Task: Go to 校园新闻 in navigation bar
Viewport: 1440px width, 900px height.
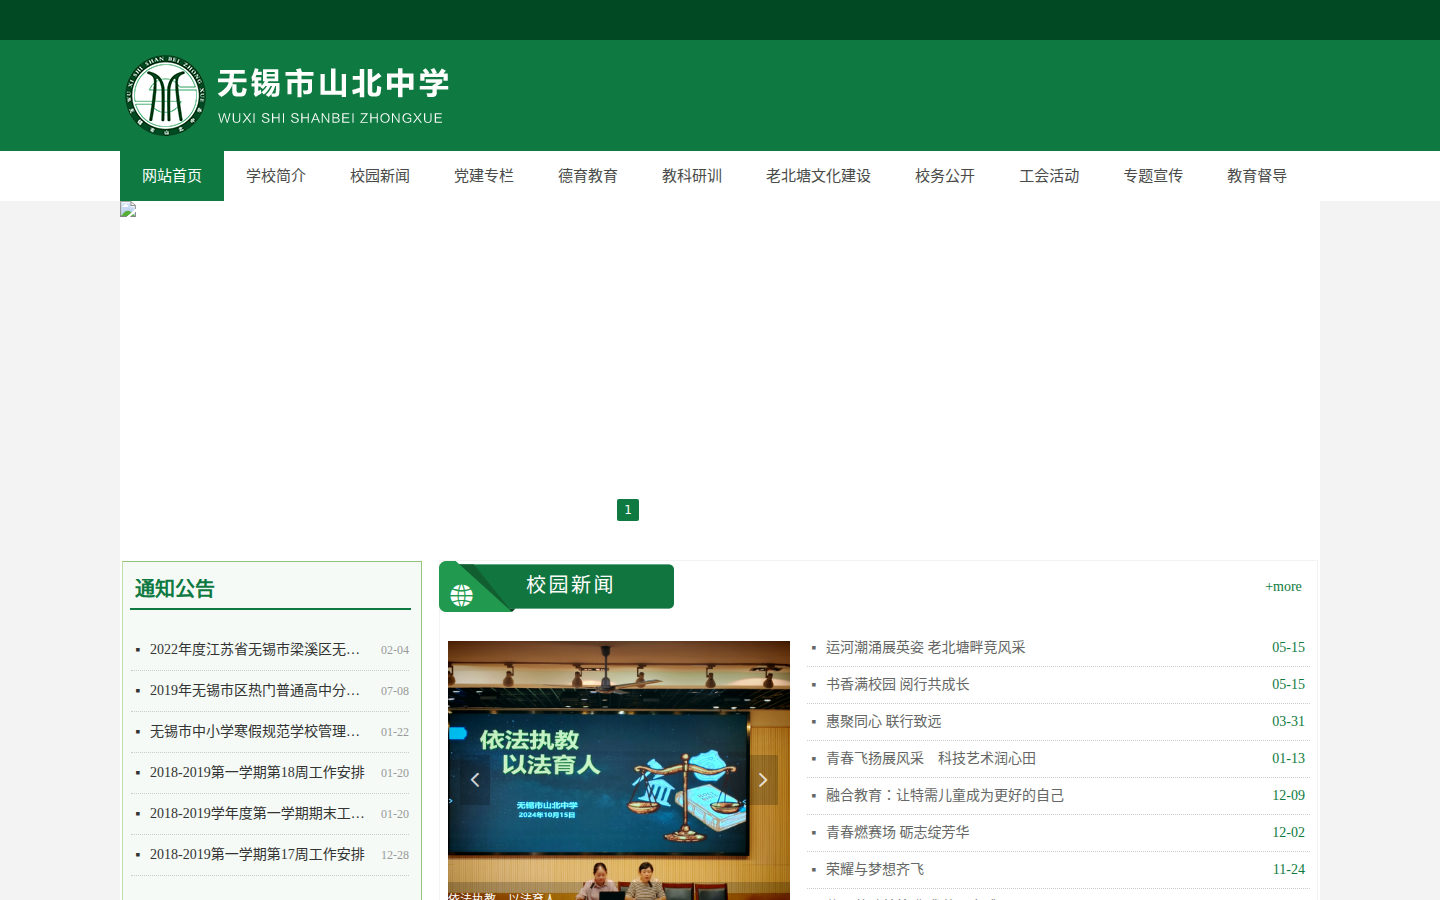Action: (380, 176)
